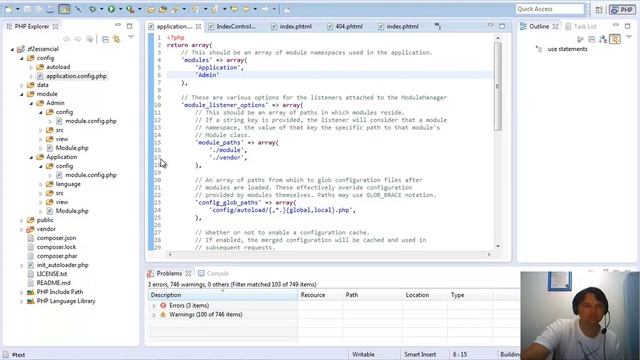Click the Quick Access search field
The width and height of the screenshot is (640, 360).
point(549,9)
